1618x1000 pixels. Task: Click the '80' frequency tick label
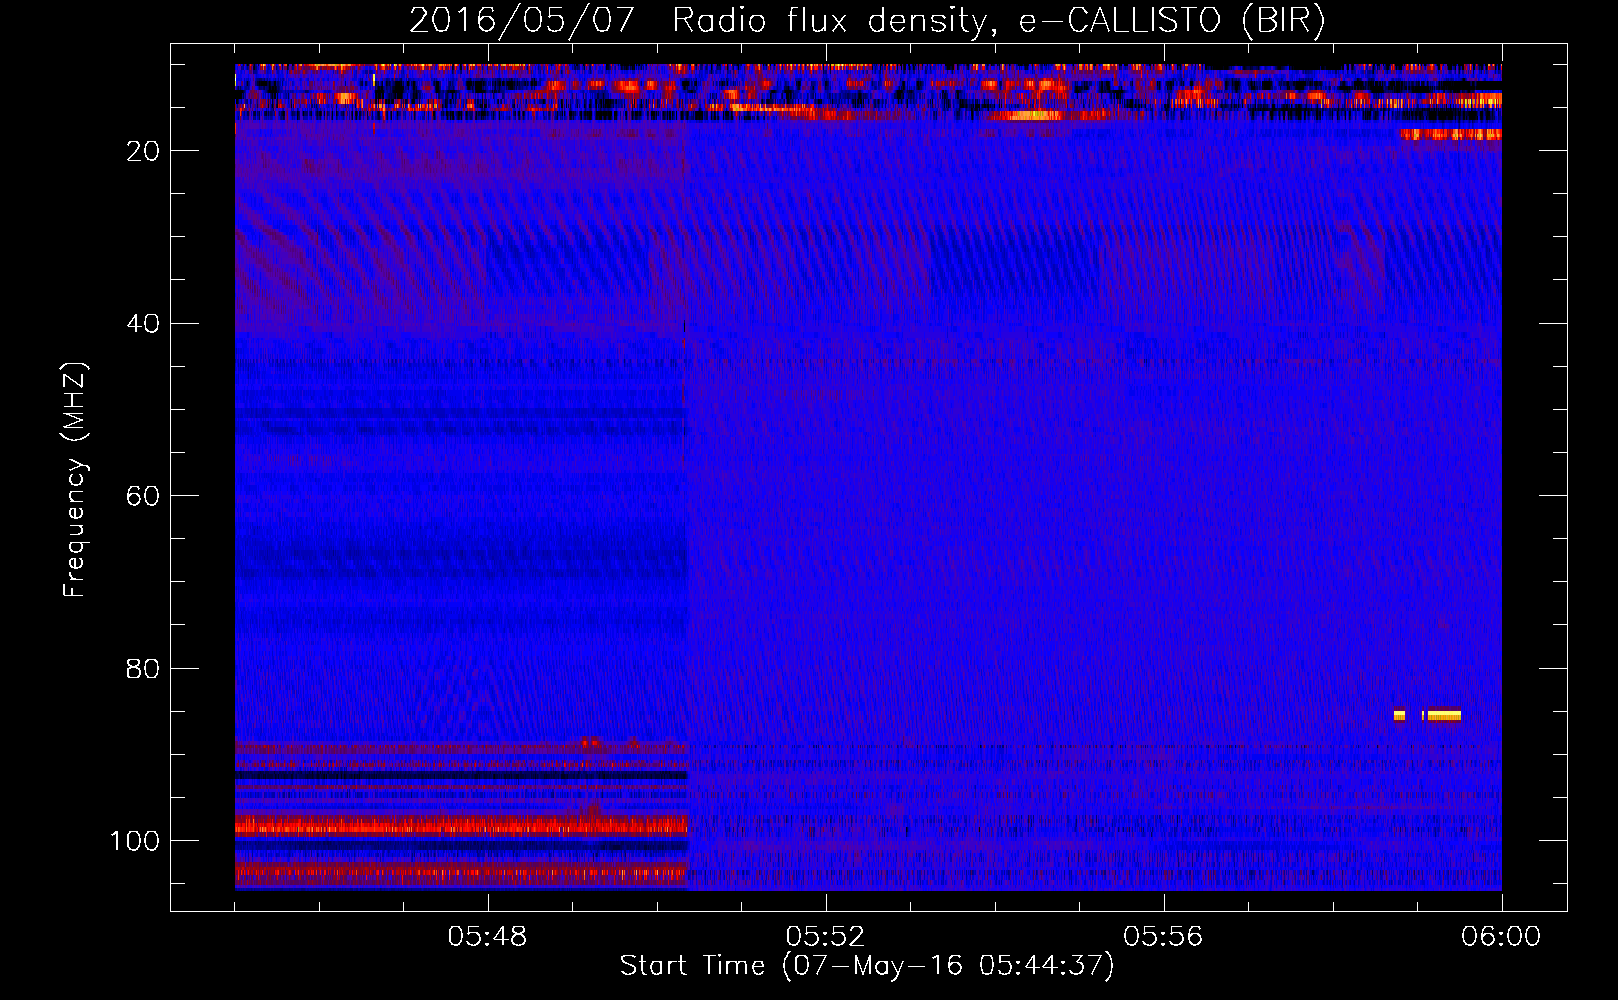click(143, 668)
